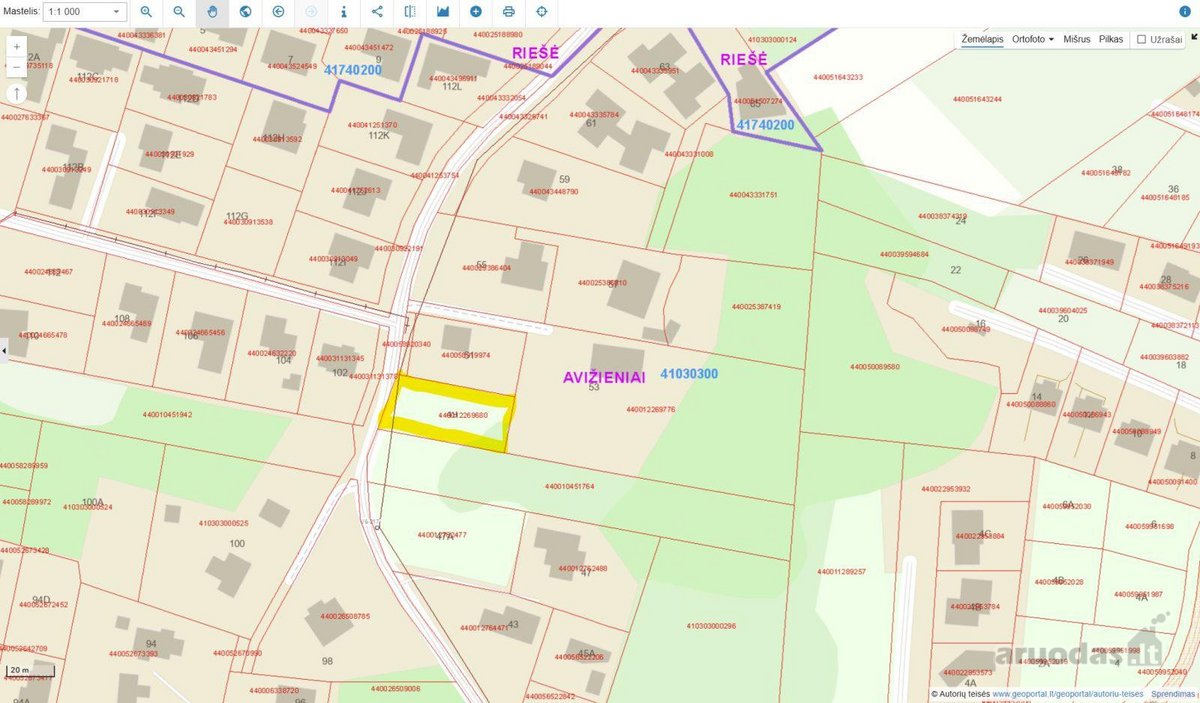Open the map compare swipe tool
The height and width of the screenshot is (703, 1200).
pyautogui.click(x=410, y=12)
